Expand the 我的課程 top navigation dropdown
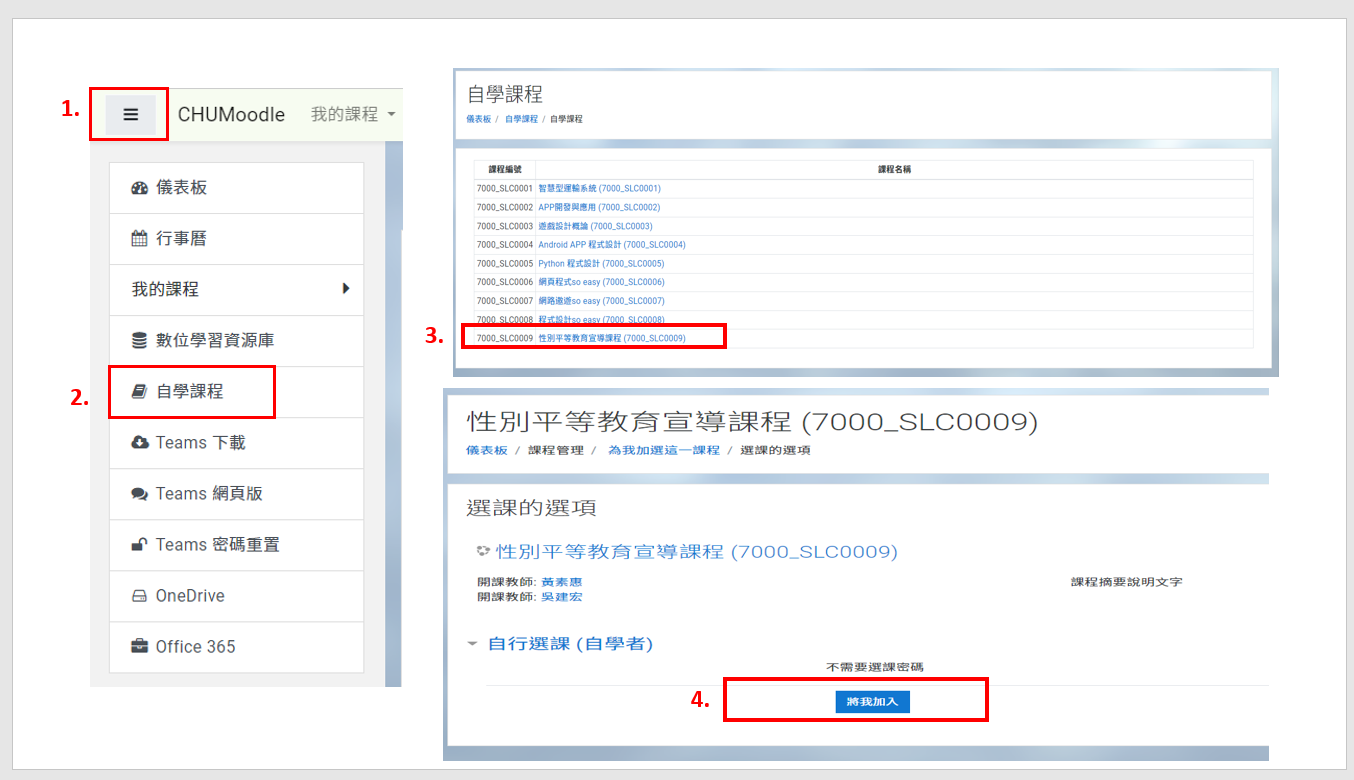 352,114
